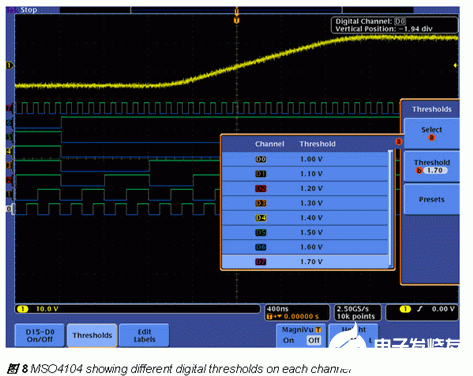This screenshot has height=376, width=473.
Task: Select the red D2 channel badge
Action: (x=261, y=189)
